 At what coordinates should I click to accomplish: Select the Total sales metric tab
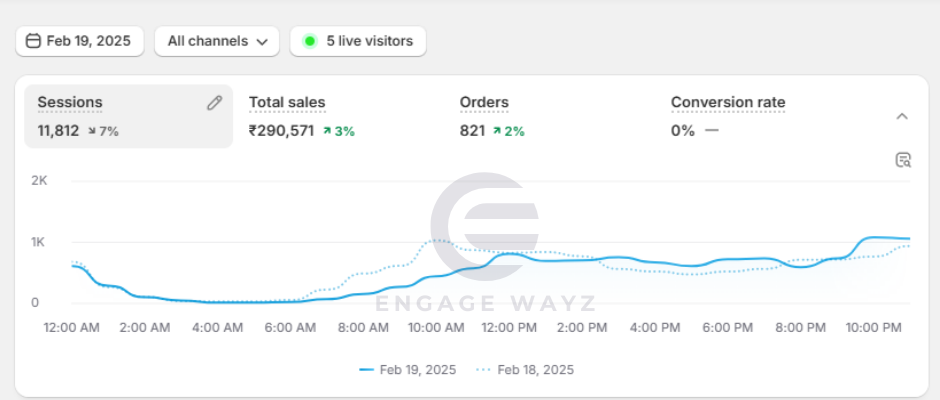point(287,102)
